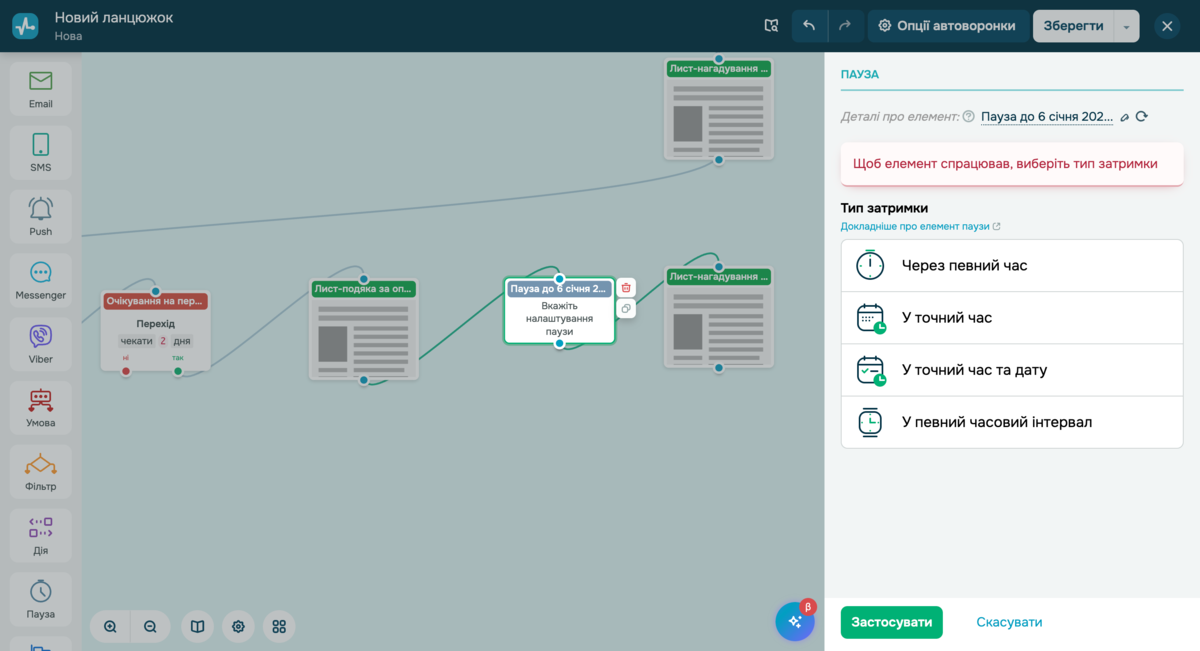Select the Email block in sidebar
The width and height of the screenshot is (1200, 651).
tap(41, 89)
